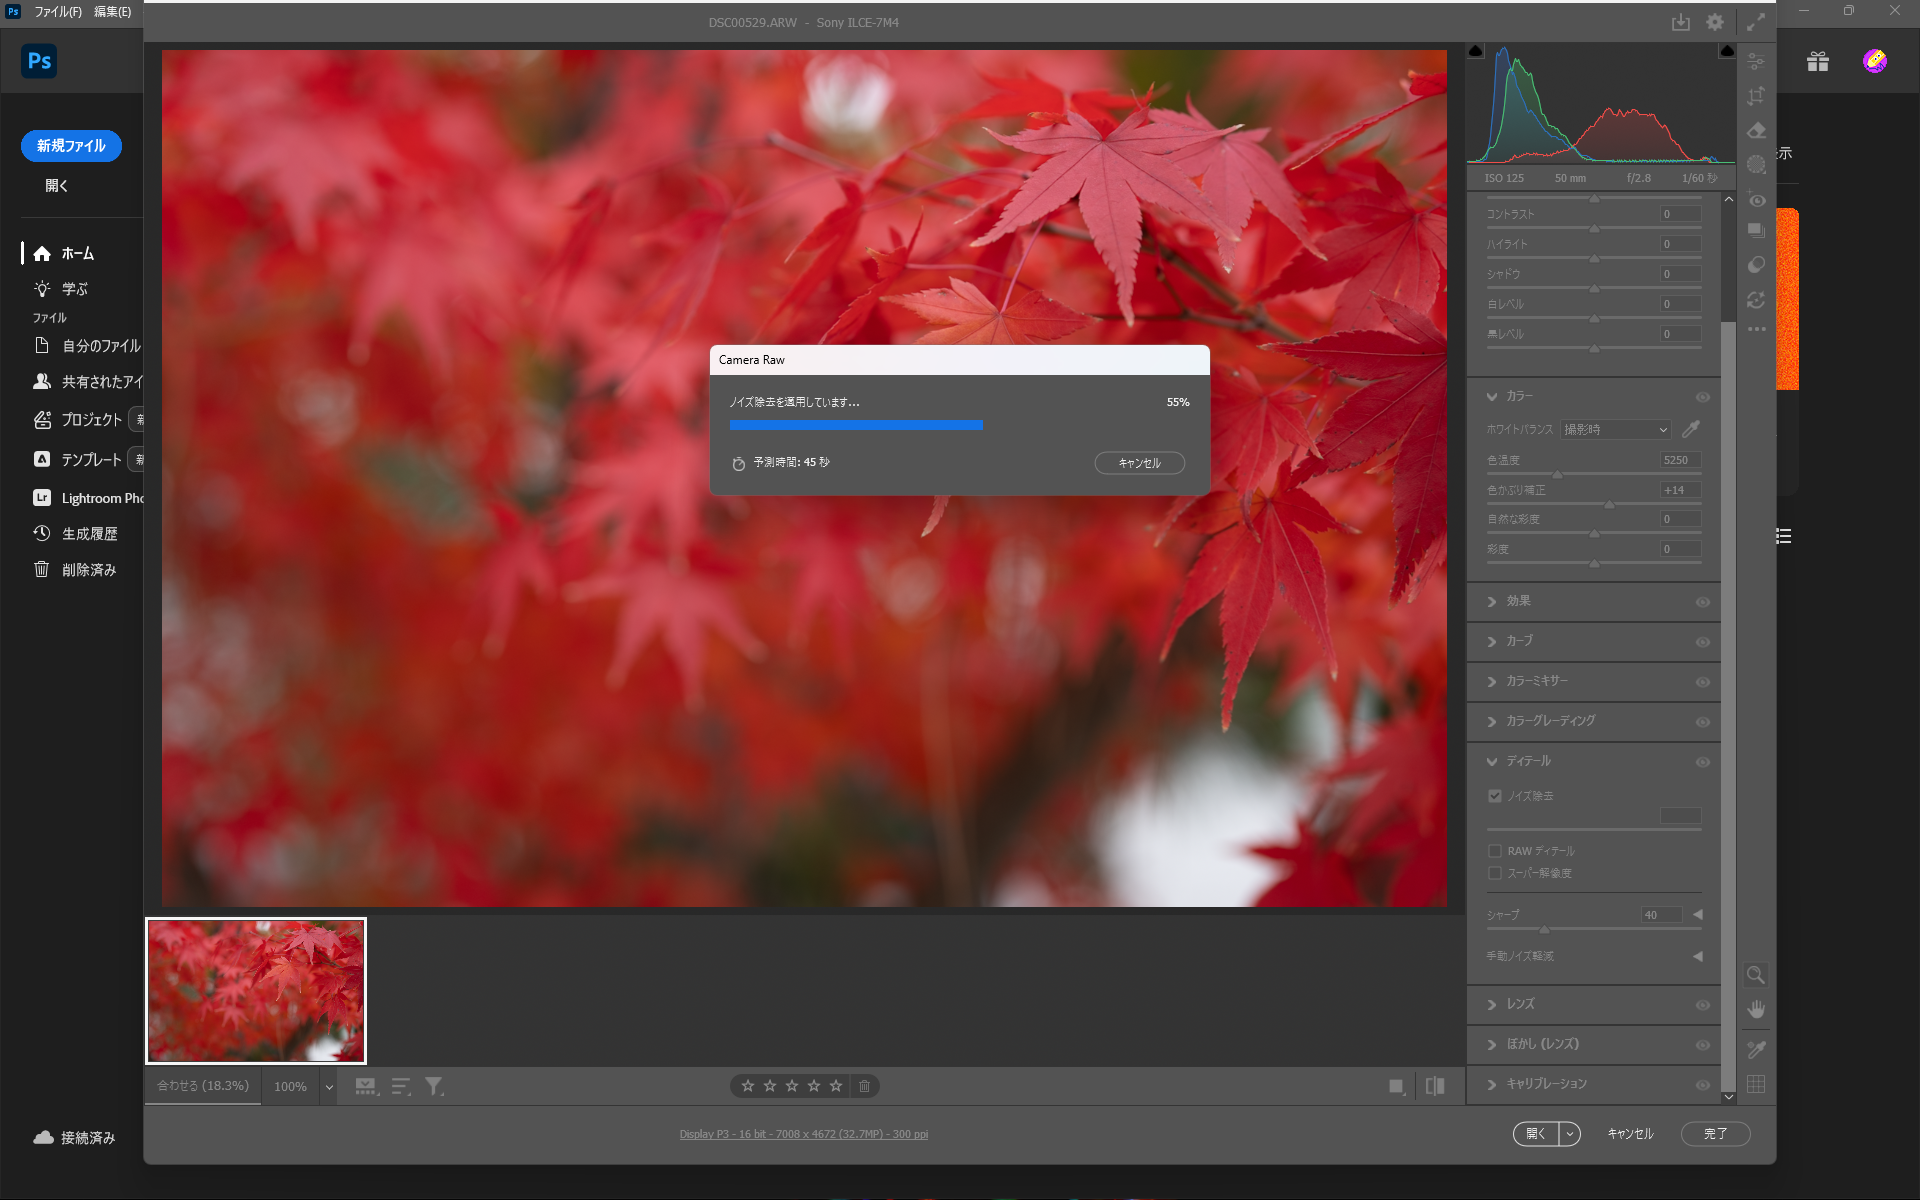
Task: Hide the カラー panel with eye icon
Action: point(1702,397)
